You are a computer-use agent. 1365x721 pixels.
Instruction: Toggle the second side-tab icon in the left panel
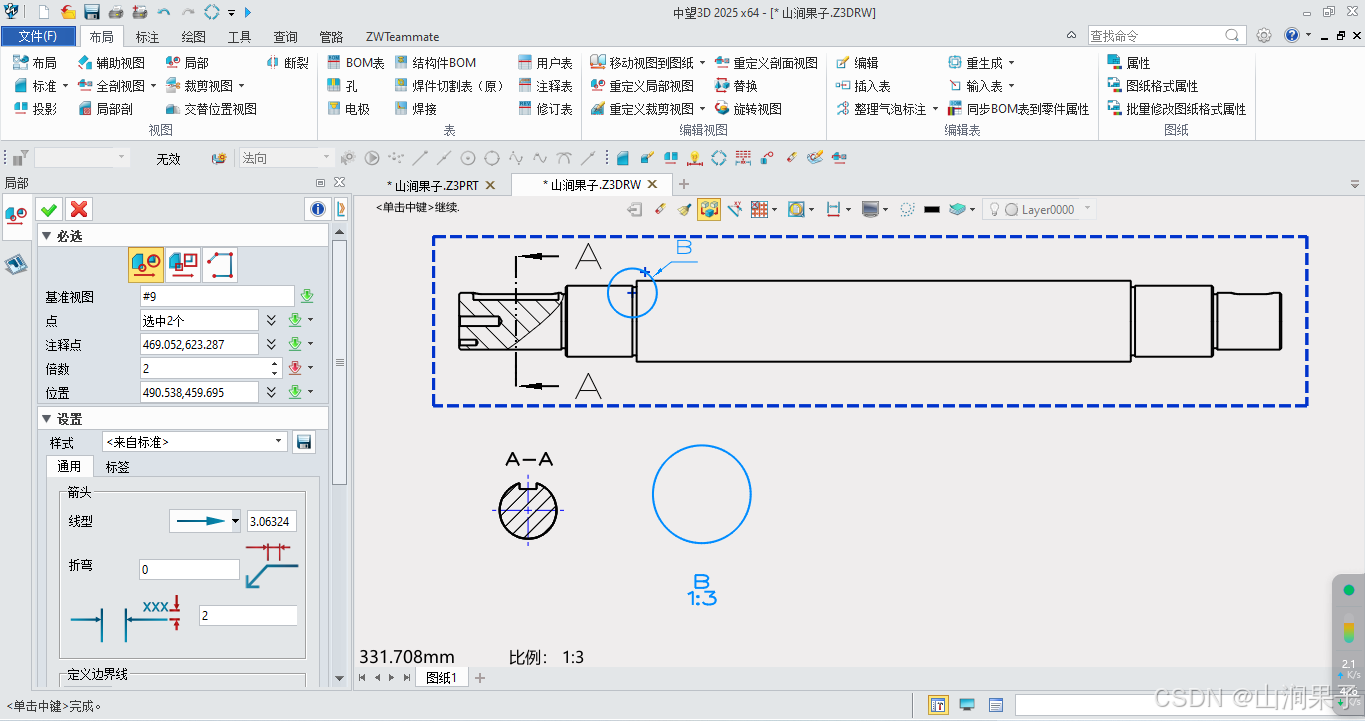(16, 264)
